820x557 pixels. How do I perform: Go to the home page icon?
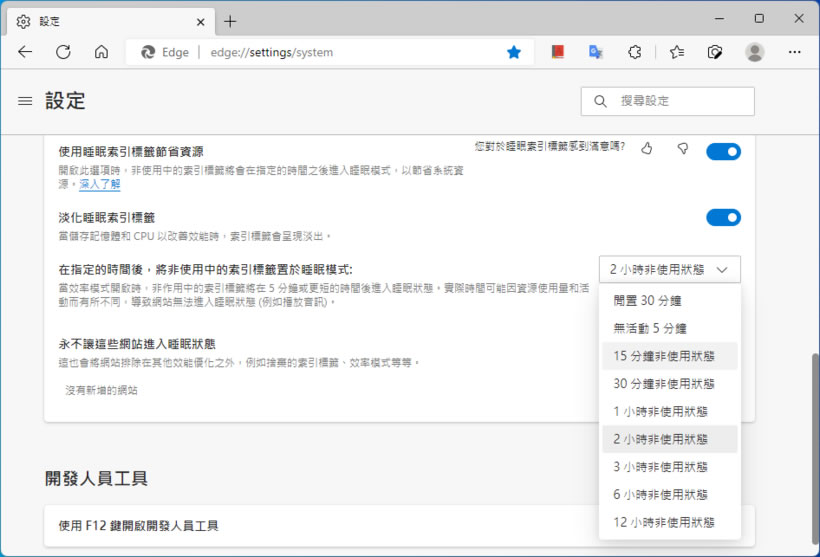101,52
